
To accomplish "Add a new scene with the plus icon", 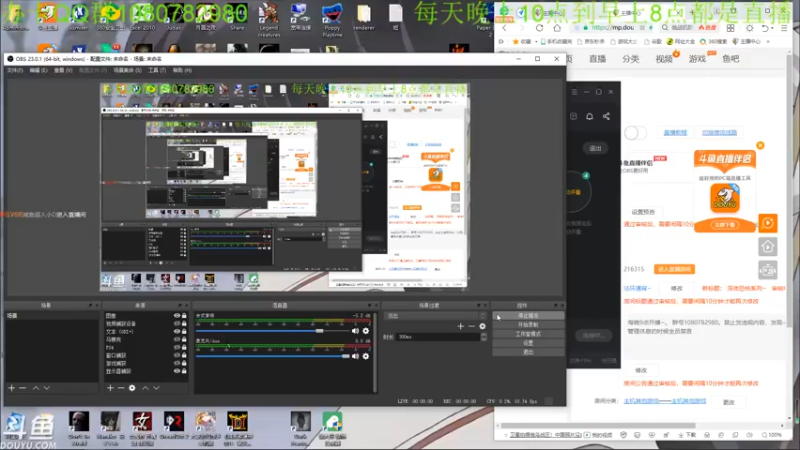I will tap(12, 388).
